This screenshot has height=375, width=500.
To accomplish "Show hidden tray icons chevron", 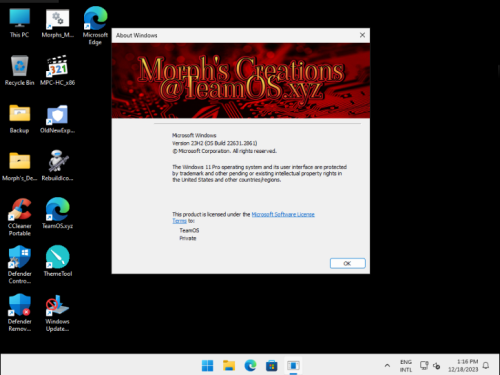I will (x=387, y=366).
